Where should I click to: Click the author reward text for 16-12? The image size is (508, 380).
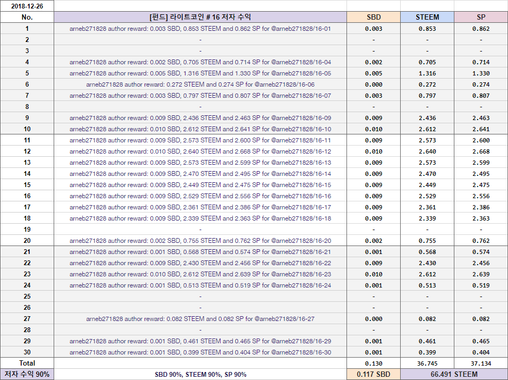[200, 151]
